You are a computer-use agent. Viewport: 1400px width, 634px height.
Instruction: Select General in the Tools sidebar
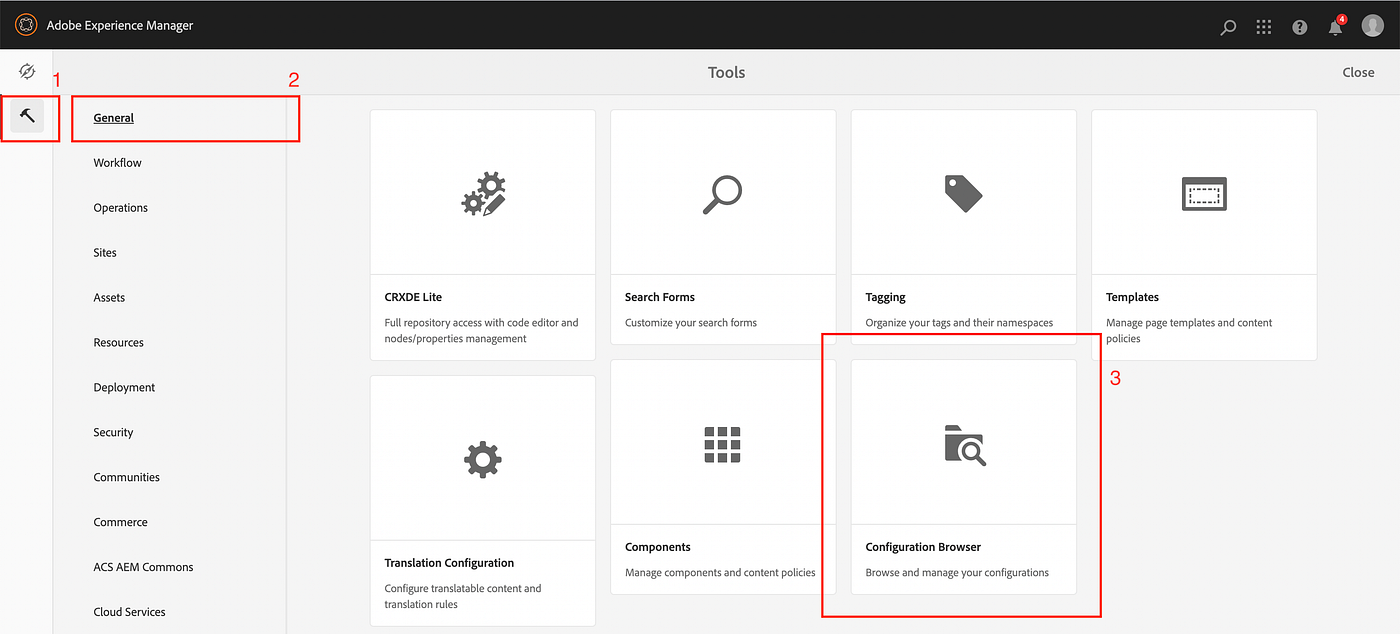(113, 117)
